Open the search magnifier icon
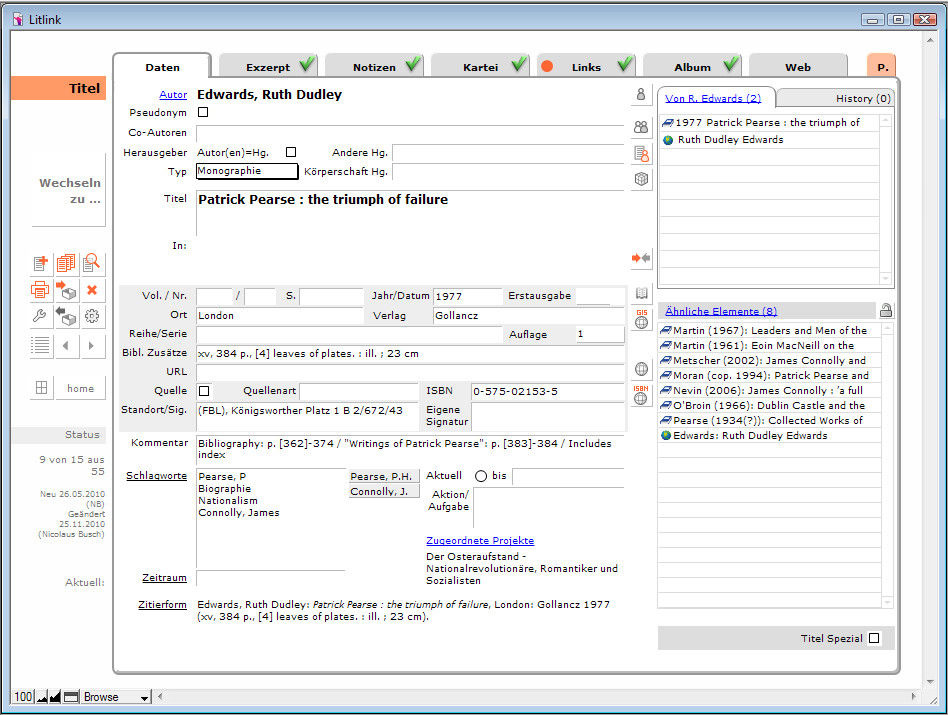This screenshot has width=948, height=715. pyautogui.click(x=91, y=263)
